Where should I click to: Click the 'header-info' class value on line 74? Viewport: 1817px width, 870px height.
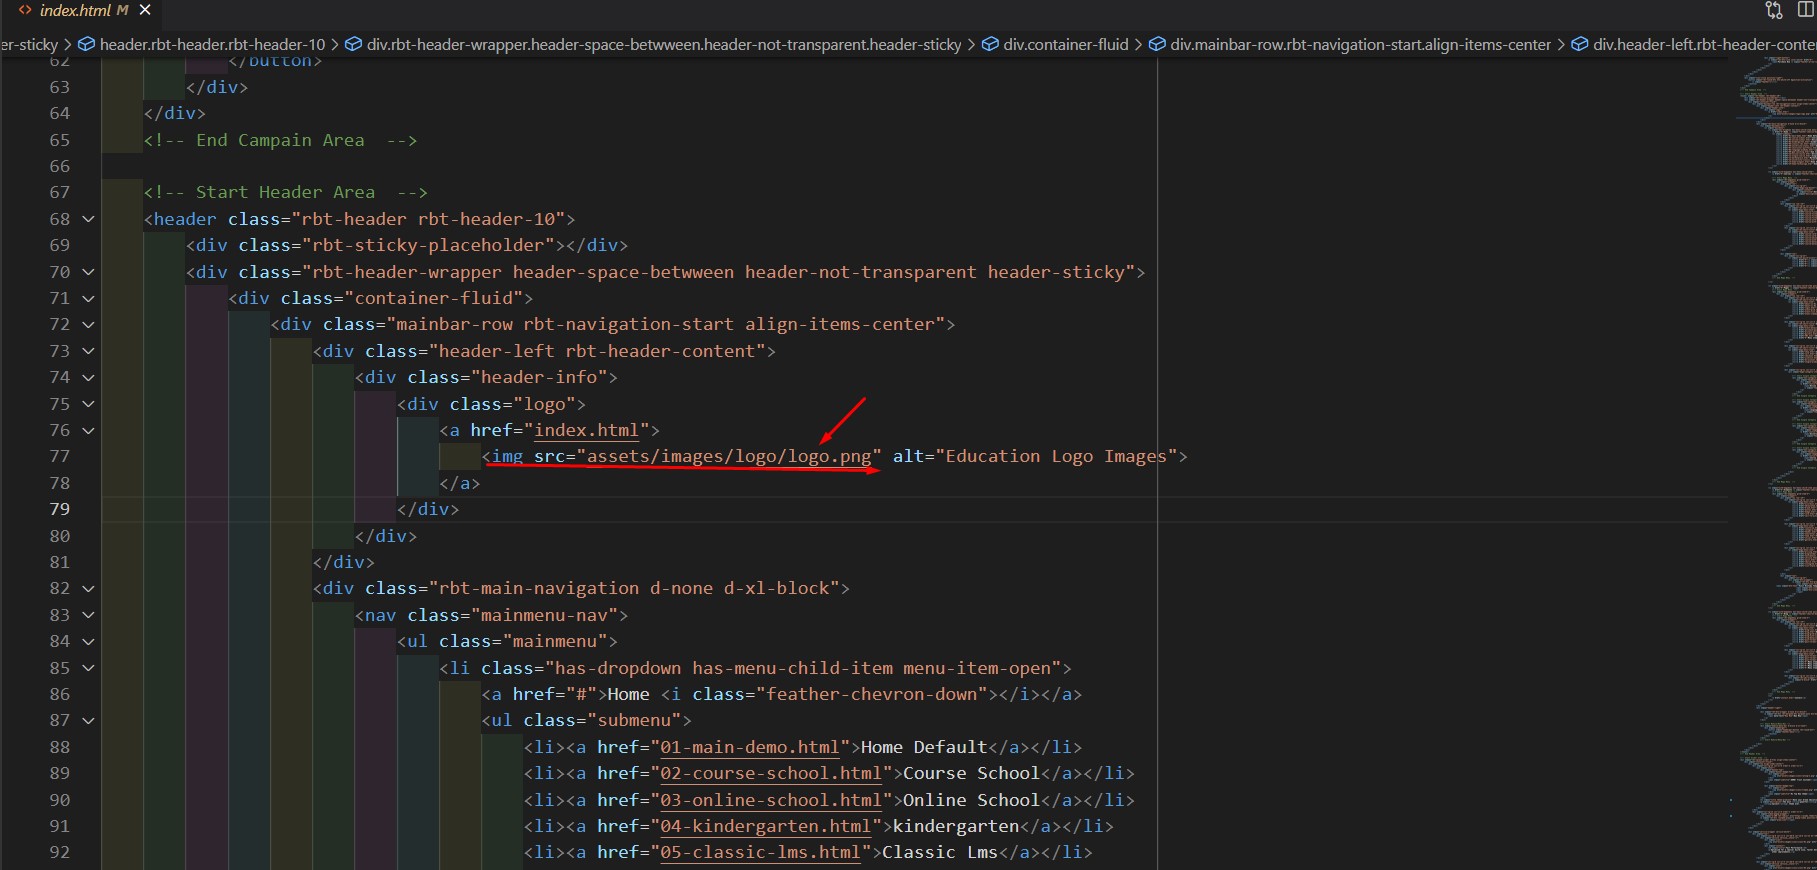pos(539,377)
